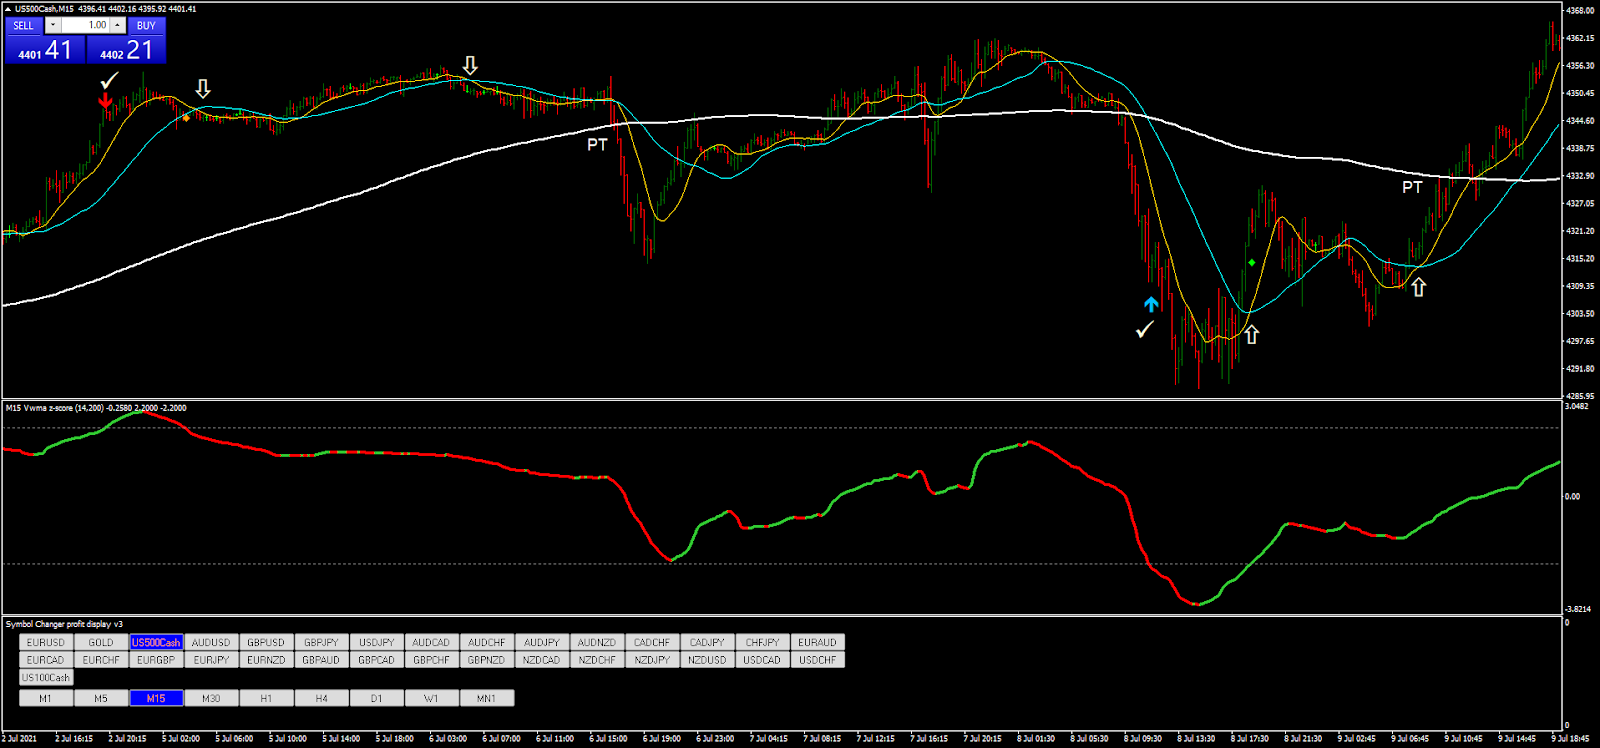Viewport: 1600px width, 748px height.
Task: Switch chart symbol to GBPNZD
Action: (487, 660)
